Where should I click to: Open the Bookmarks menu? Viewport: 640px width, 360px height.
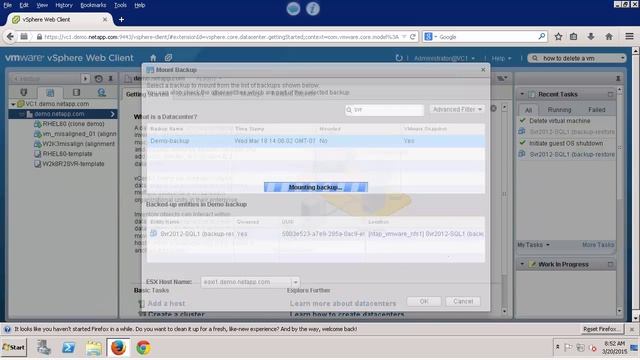click(x=93, y=5)
